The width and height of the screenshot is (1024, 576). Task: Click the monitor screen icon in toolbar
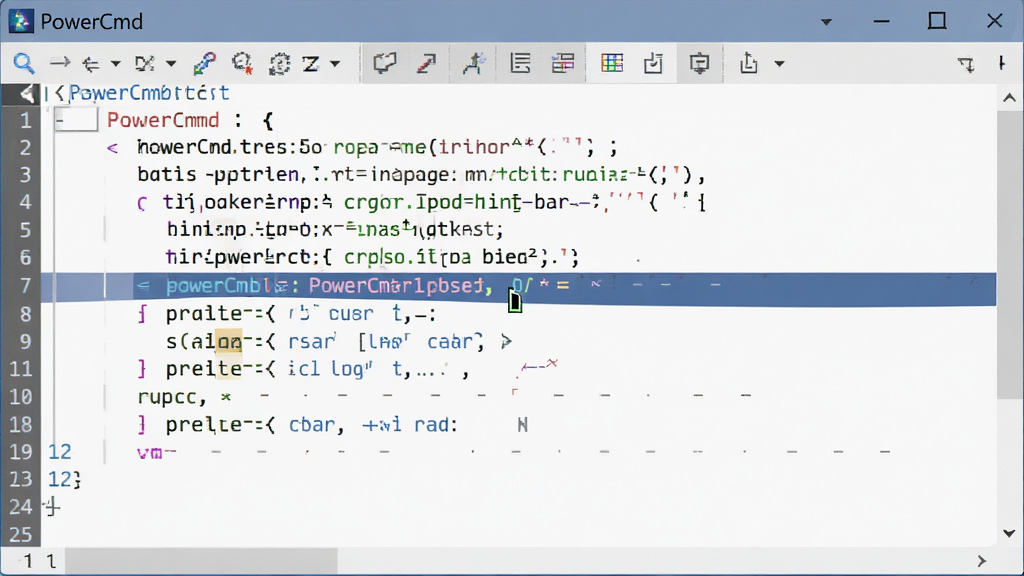point(699,63)
